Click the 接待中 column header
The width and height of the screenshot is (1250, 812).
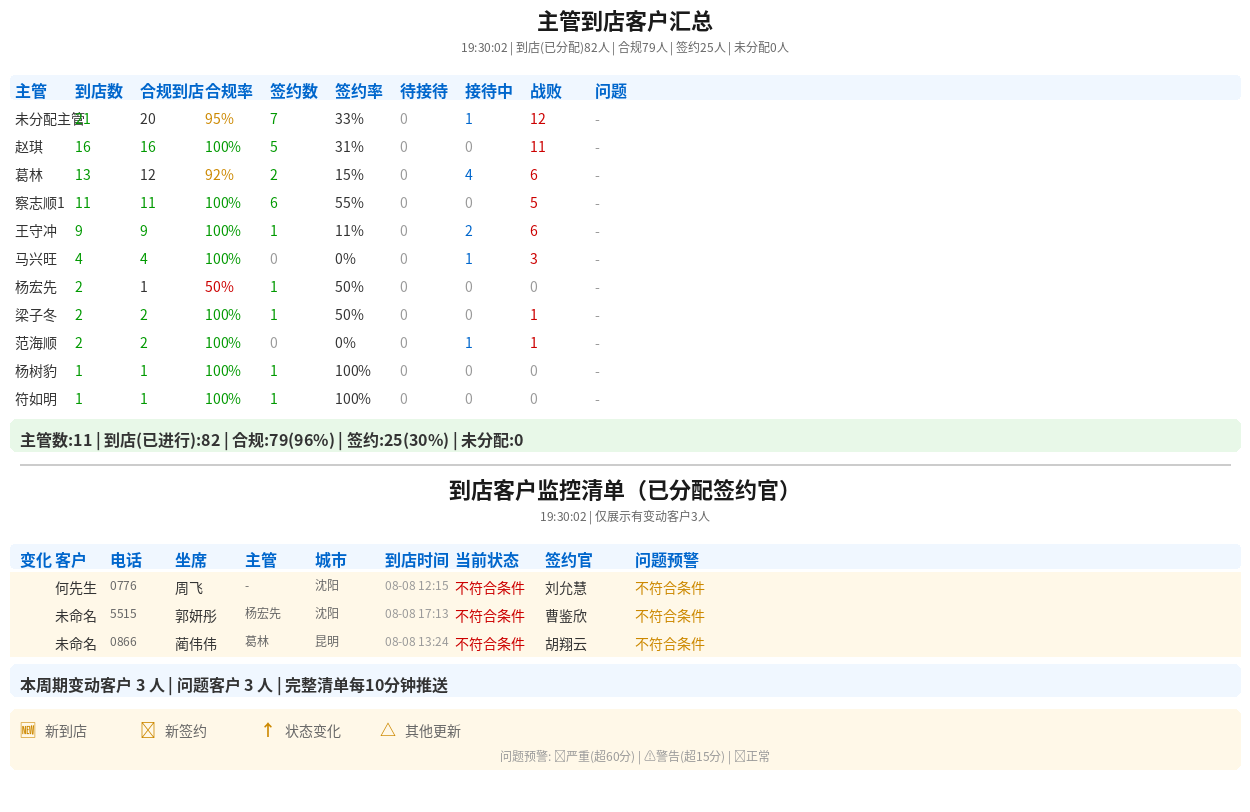click(489, 91)
